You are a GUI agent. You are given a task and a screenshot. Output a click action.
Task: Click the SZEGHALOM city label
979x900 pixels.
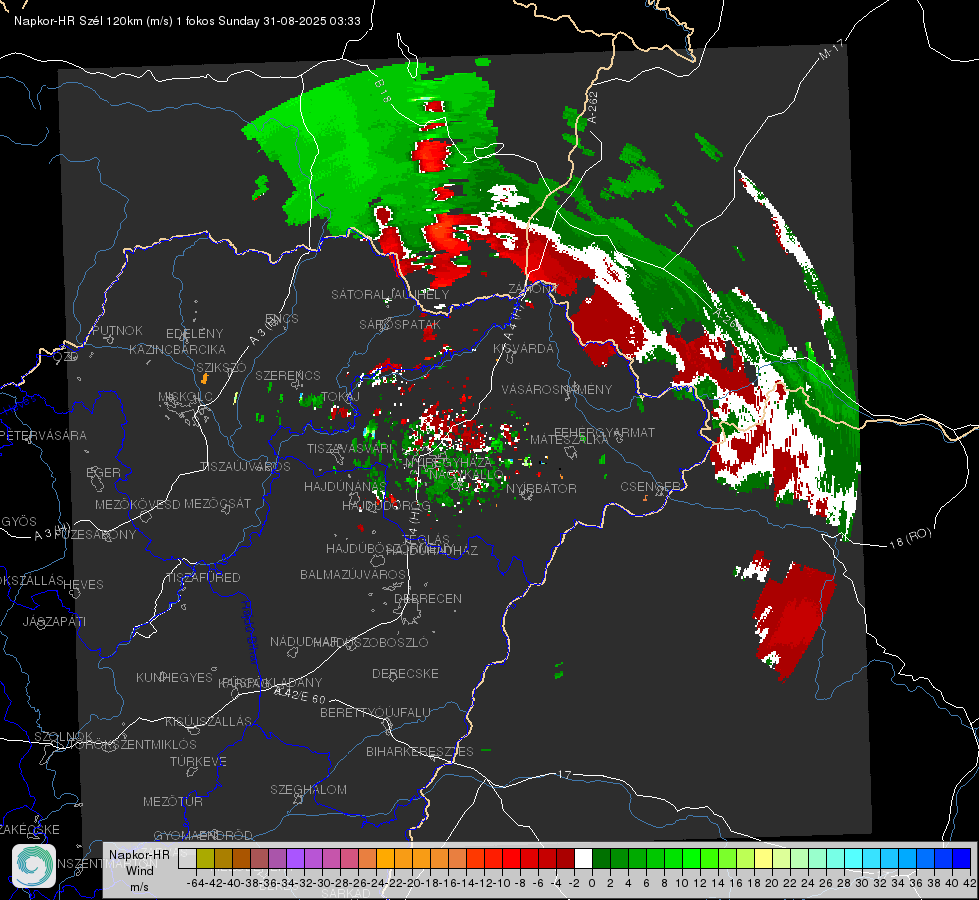(308, 789)
